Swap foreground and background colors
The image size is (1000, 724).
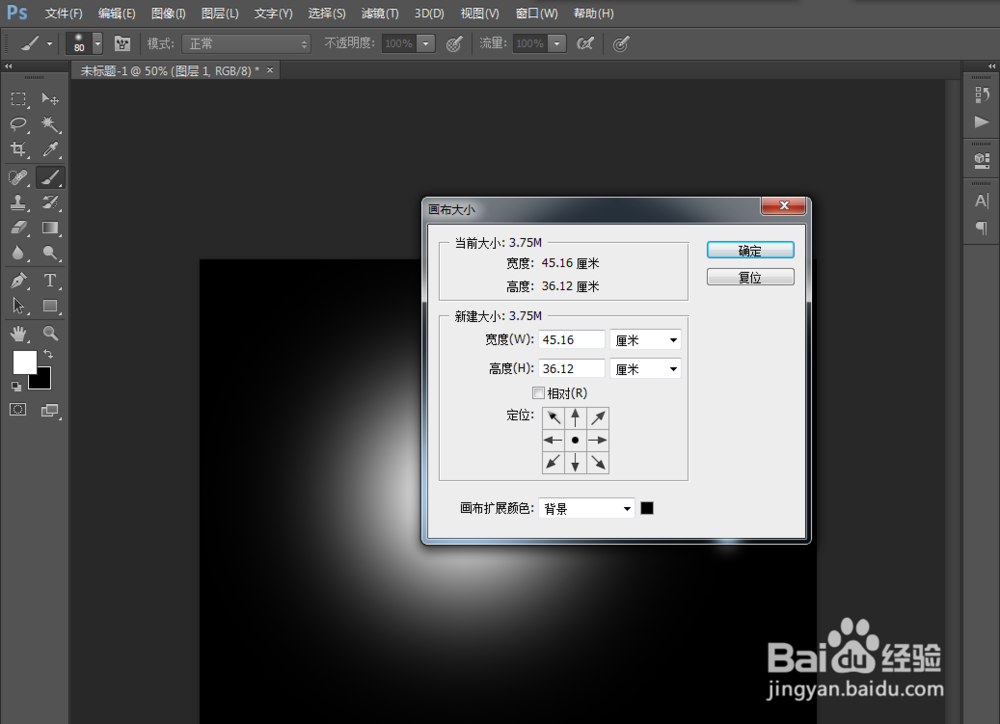(48, 353)
